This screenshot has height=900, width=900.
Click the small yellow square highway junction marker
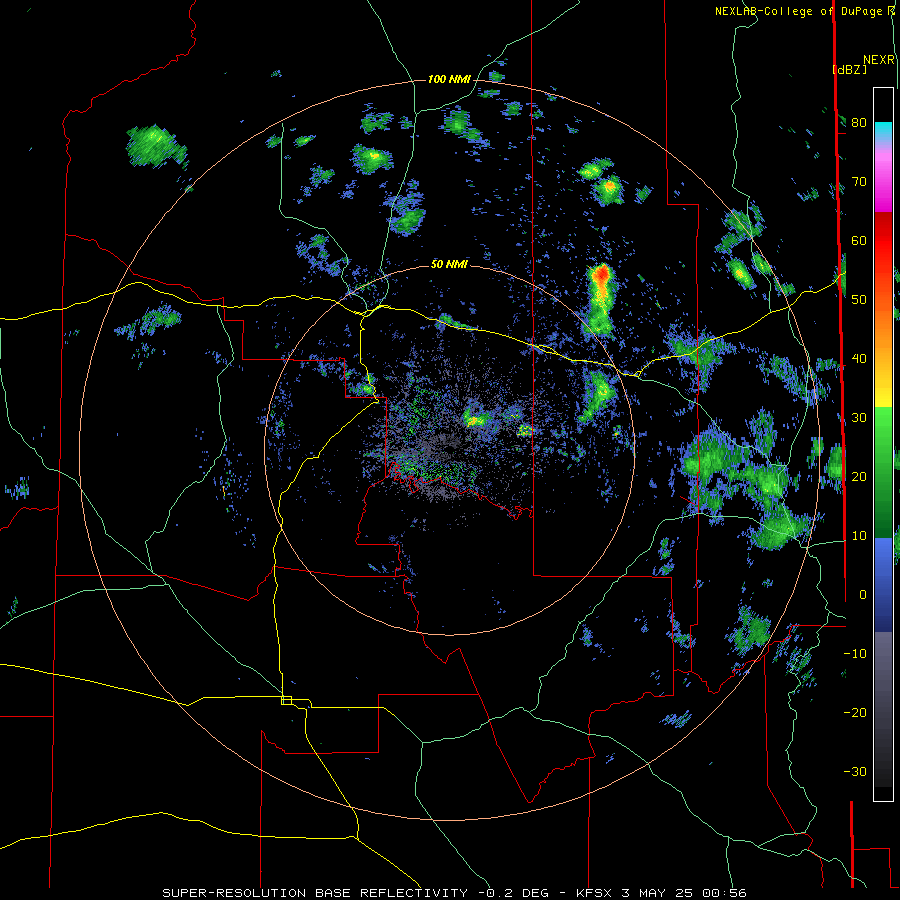tap(286, 700)
